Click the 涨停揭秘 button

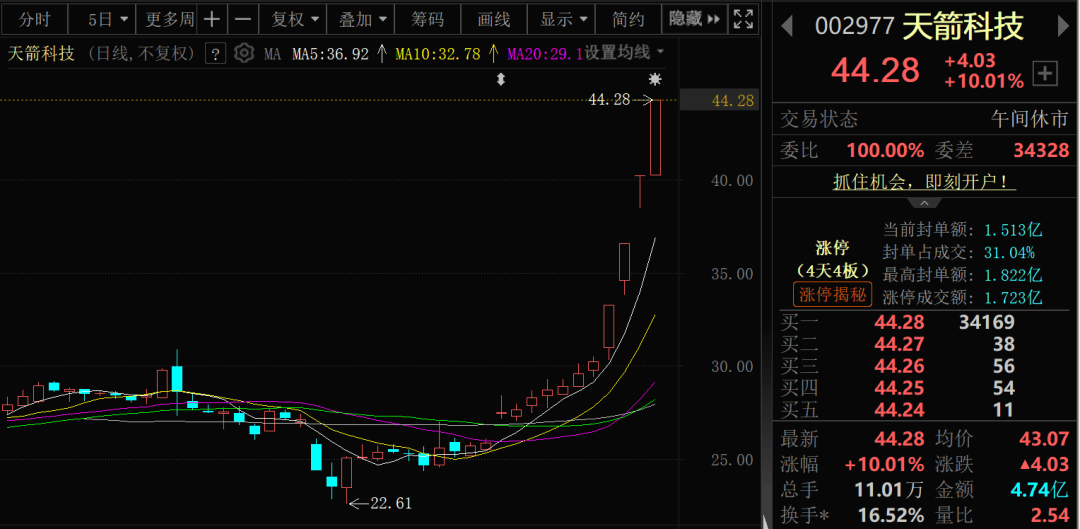tap(833, 295)
